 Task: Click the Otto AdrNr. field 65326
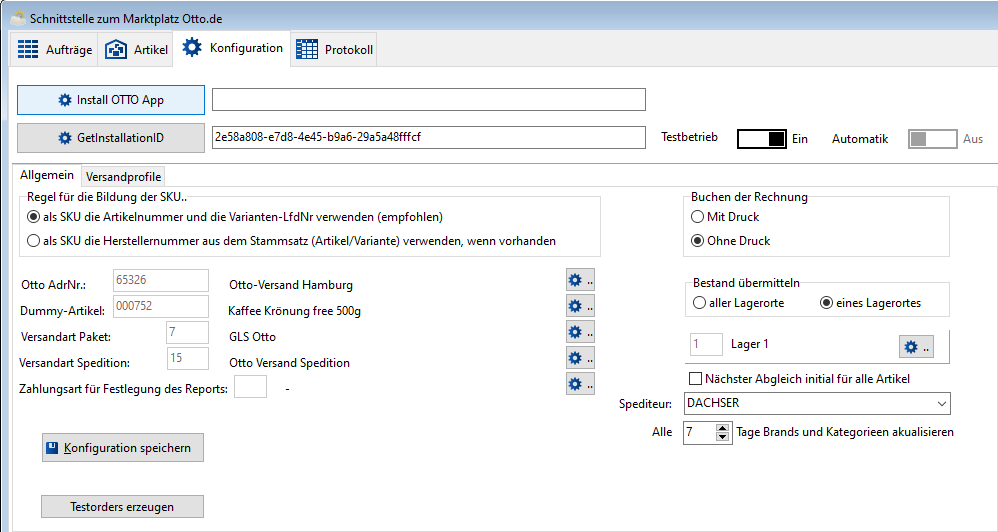[161, 280]
